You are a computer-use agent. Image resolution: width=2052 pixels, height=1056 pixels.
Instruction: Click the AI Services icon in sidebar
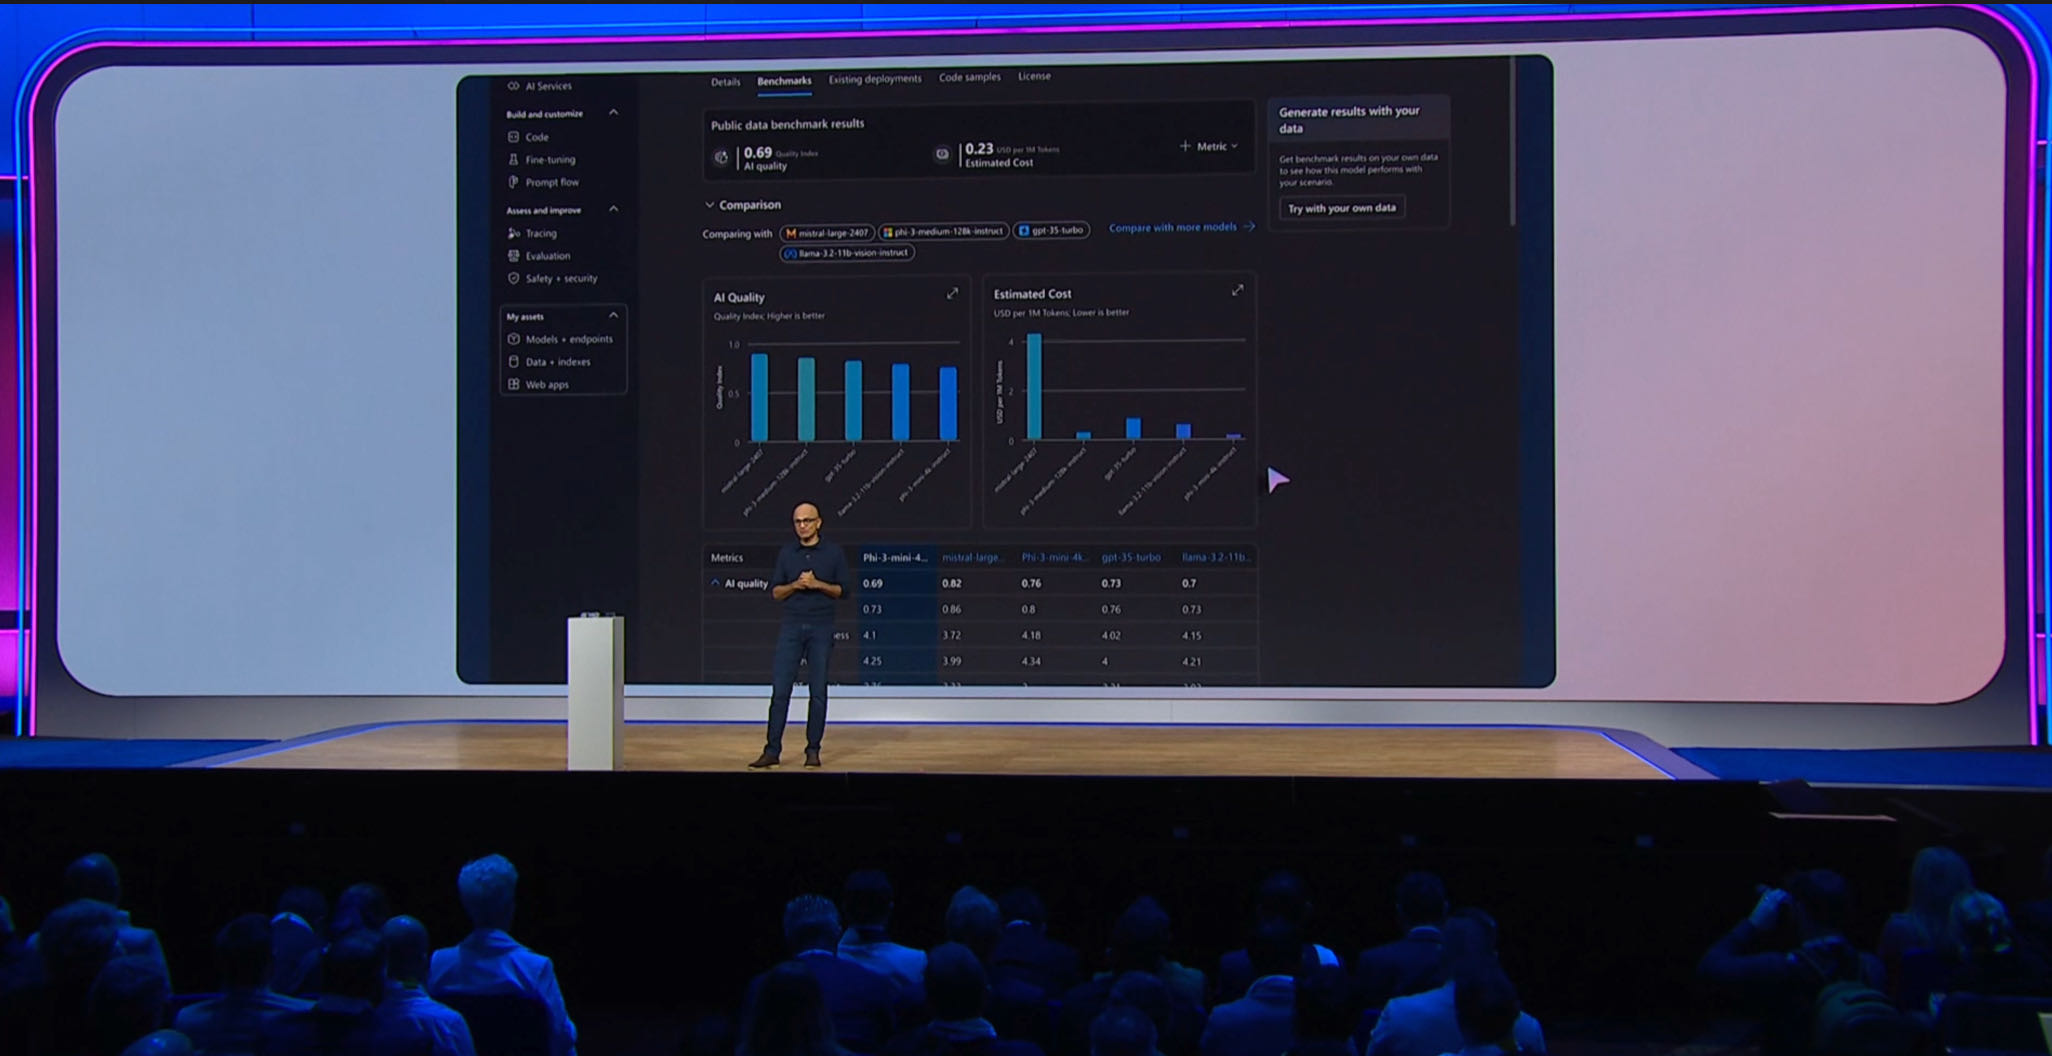[x=514, y=86]
